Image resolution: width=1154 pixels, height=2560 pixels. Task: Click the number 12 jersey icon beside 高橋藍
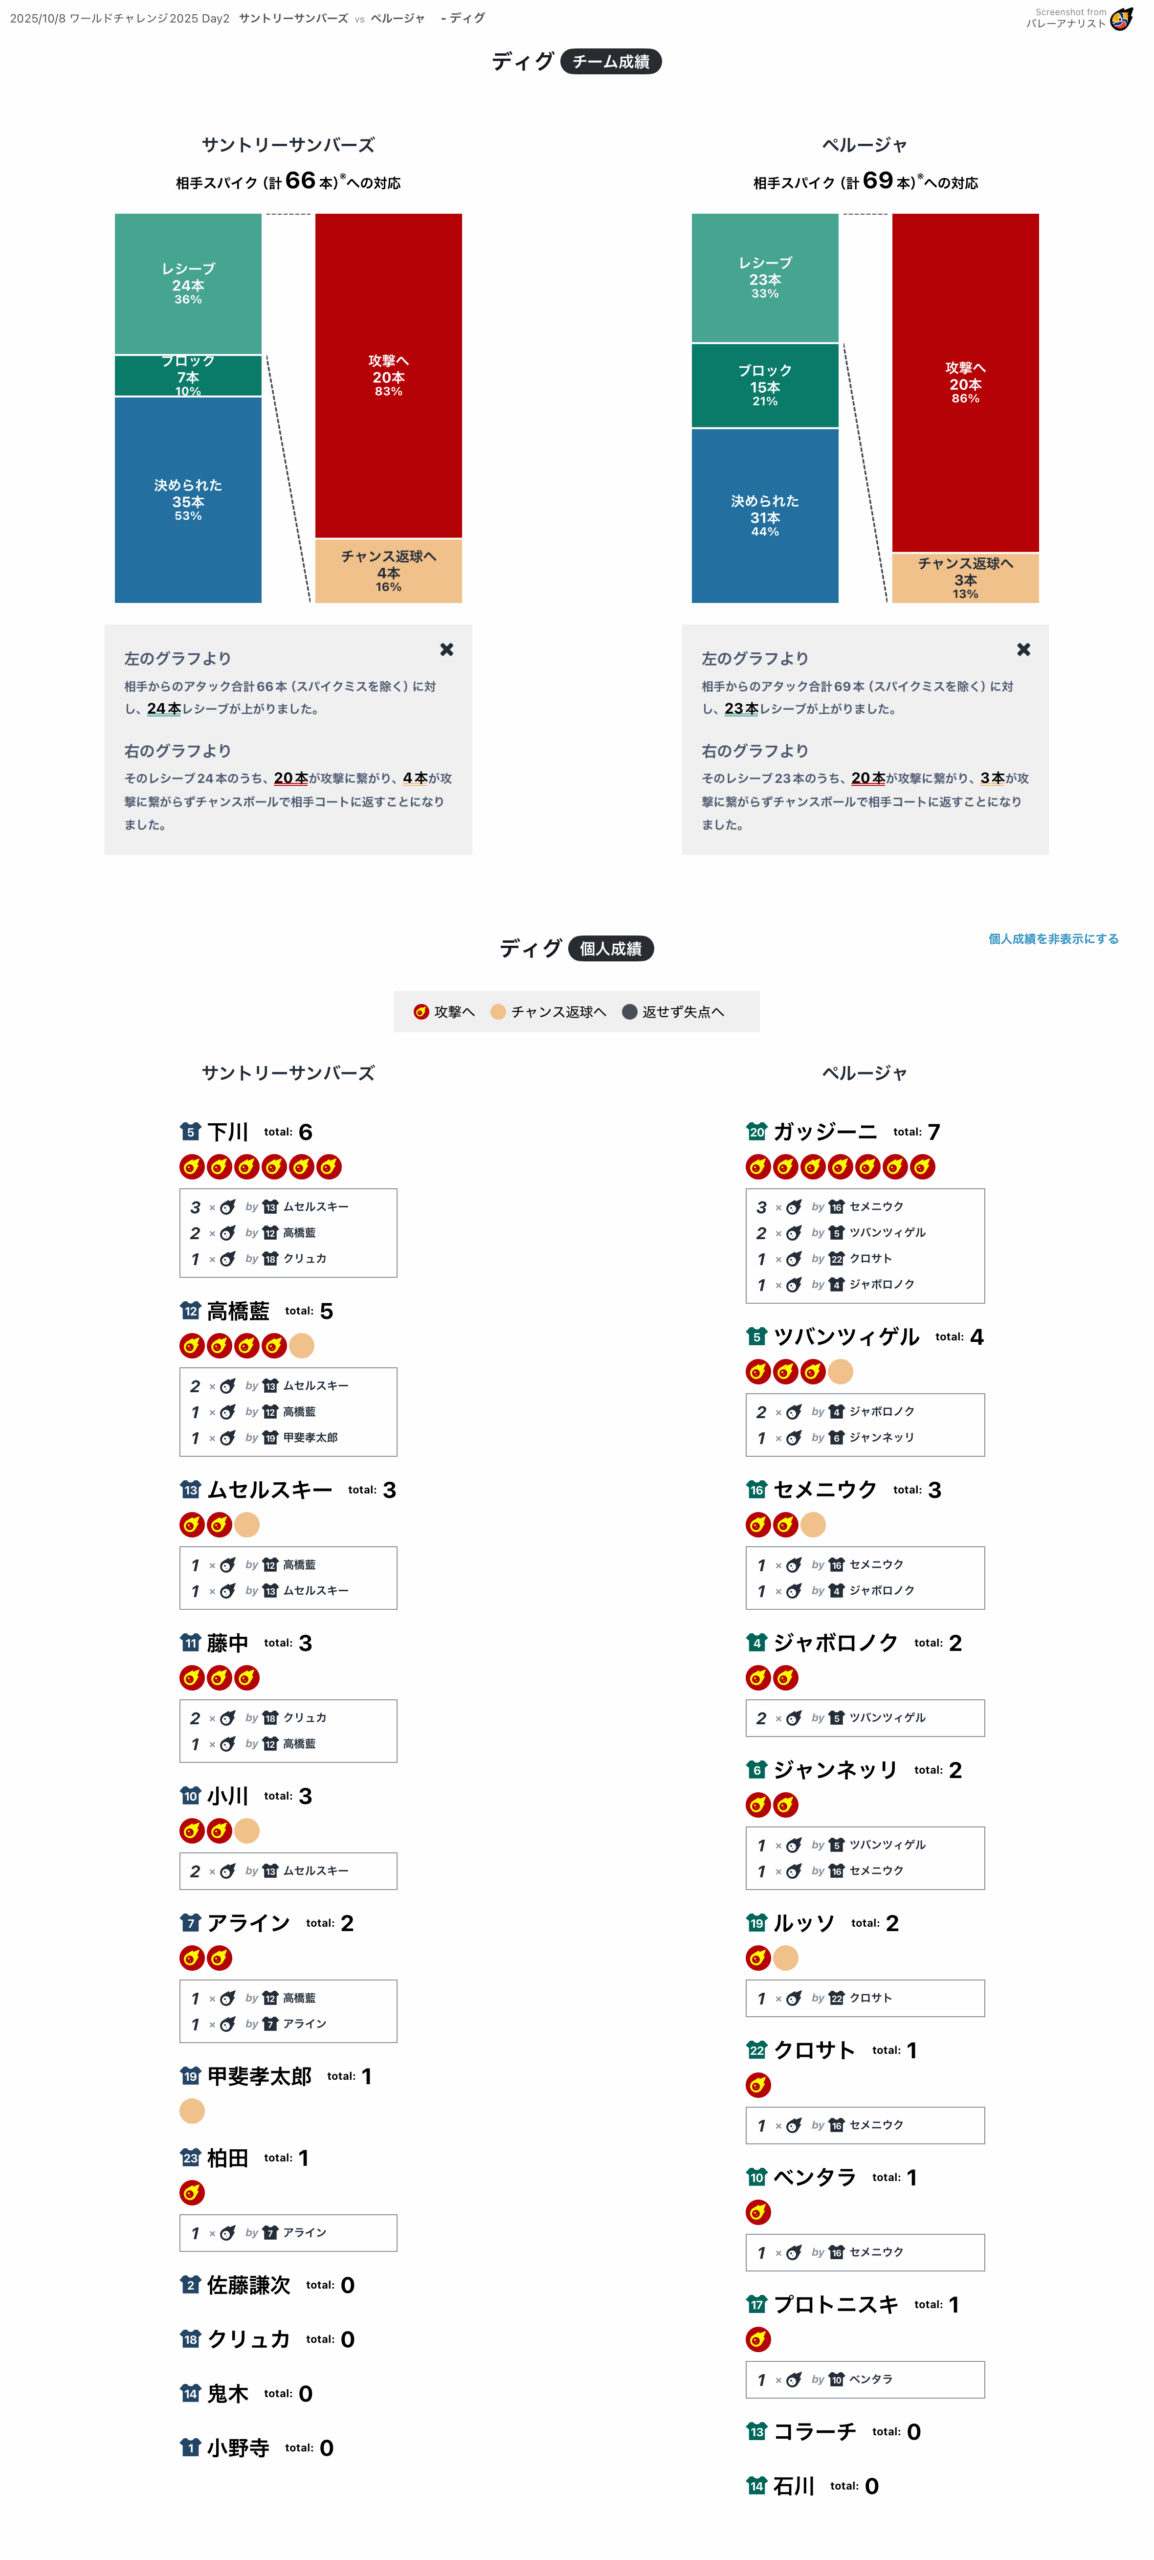click(x=190, y=1310)
